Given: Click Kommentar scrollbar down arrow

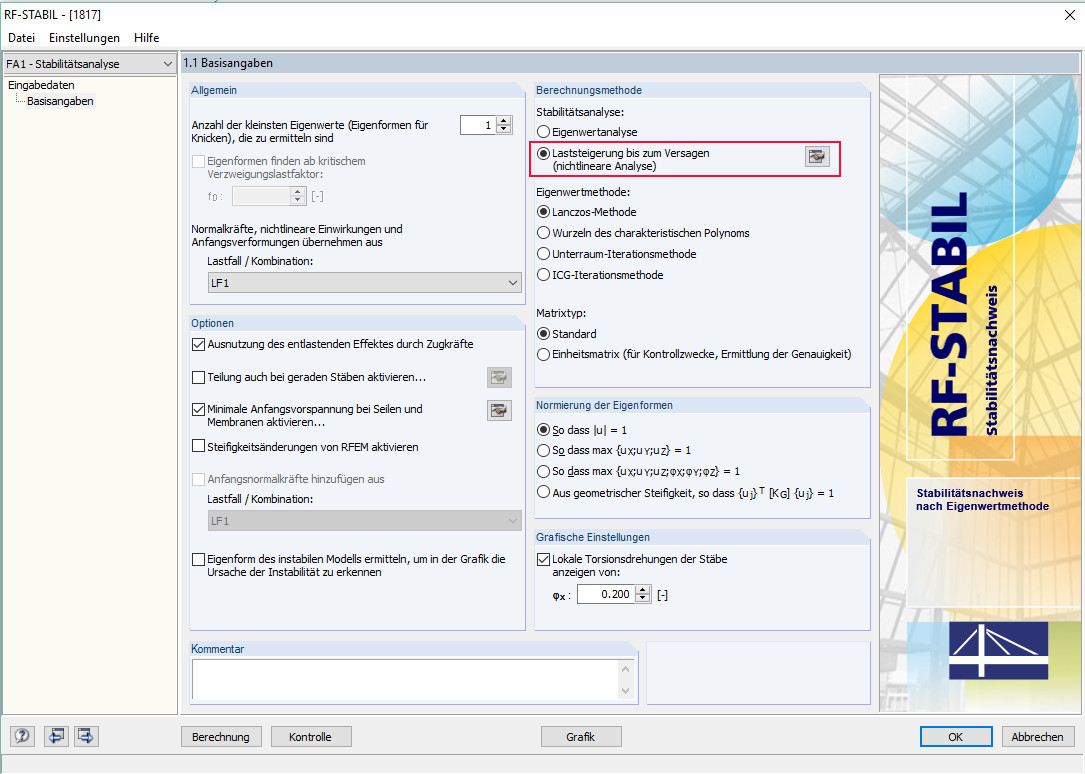Looking at the screenshot, I should pos(626,691).
